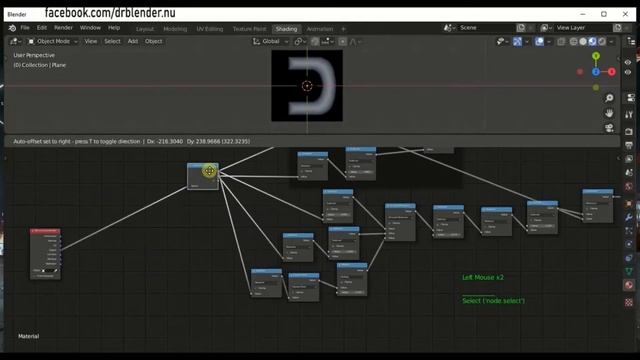Open the File menu

(25, 28)
